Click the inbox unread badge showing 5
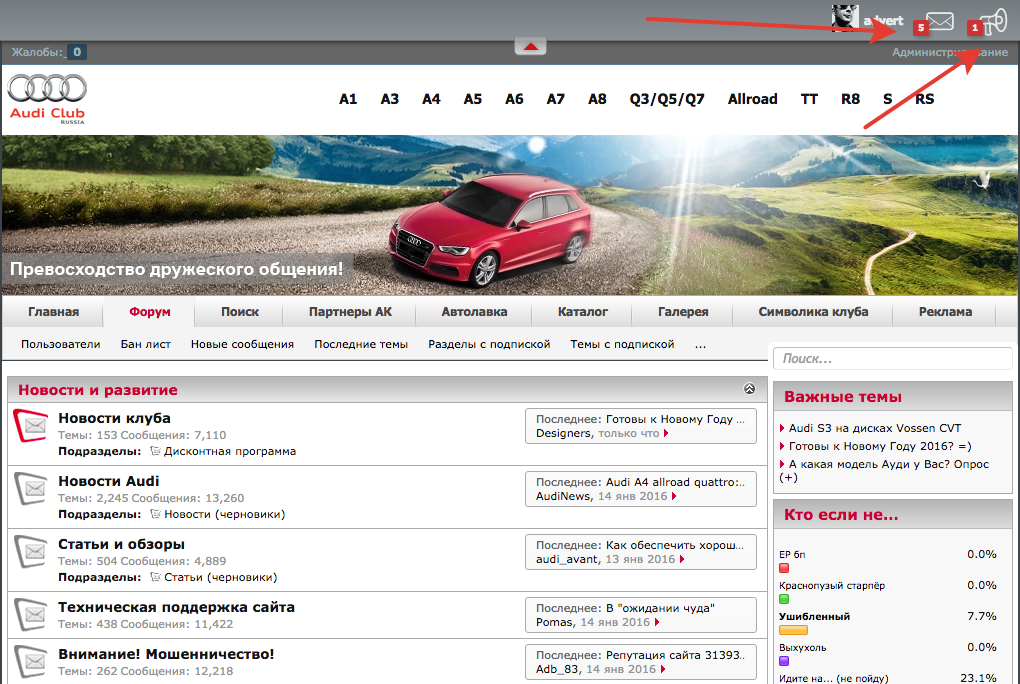 [x=920, y=28]
